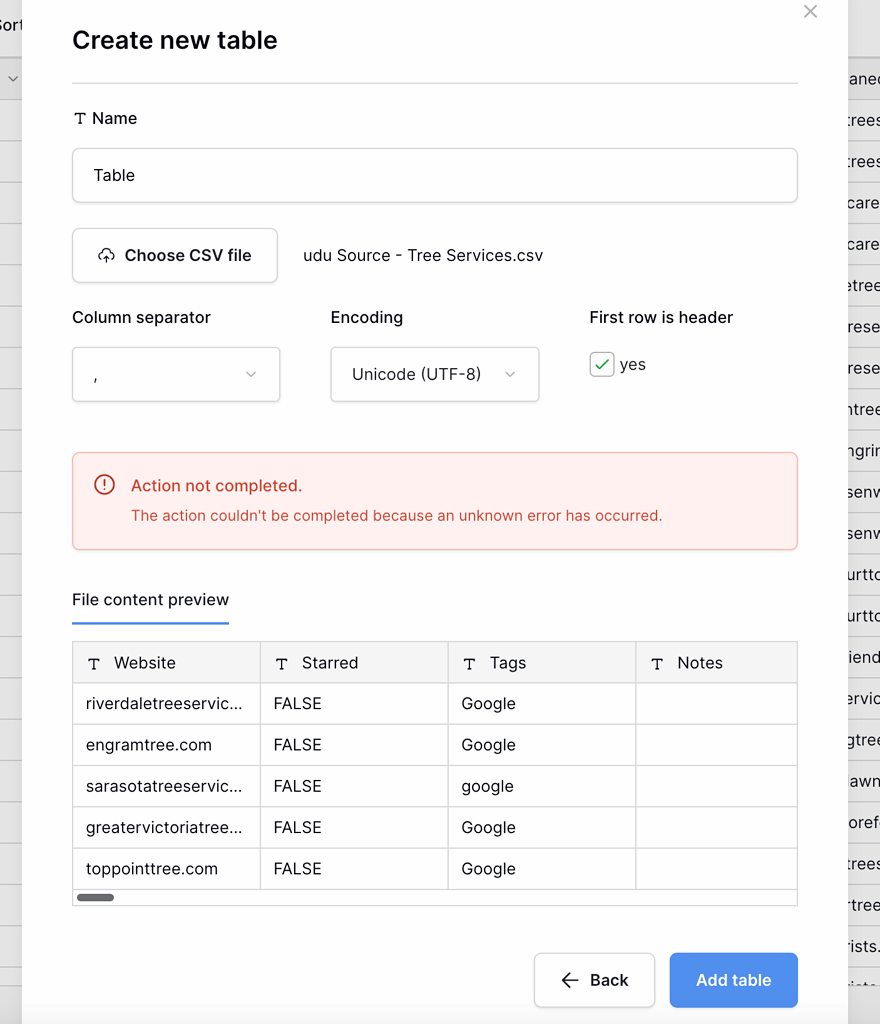Open the Encoding dropdown showing Unicode (UTF-8)
Image resolution: width=880 pixels, height=1024 pixels.
click(x=434, y=374)
